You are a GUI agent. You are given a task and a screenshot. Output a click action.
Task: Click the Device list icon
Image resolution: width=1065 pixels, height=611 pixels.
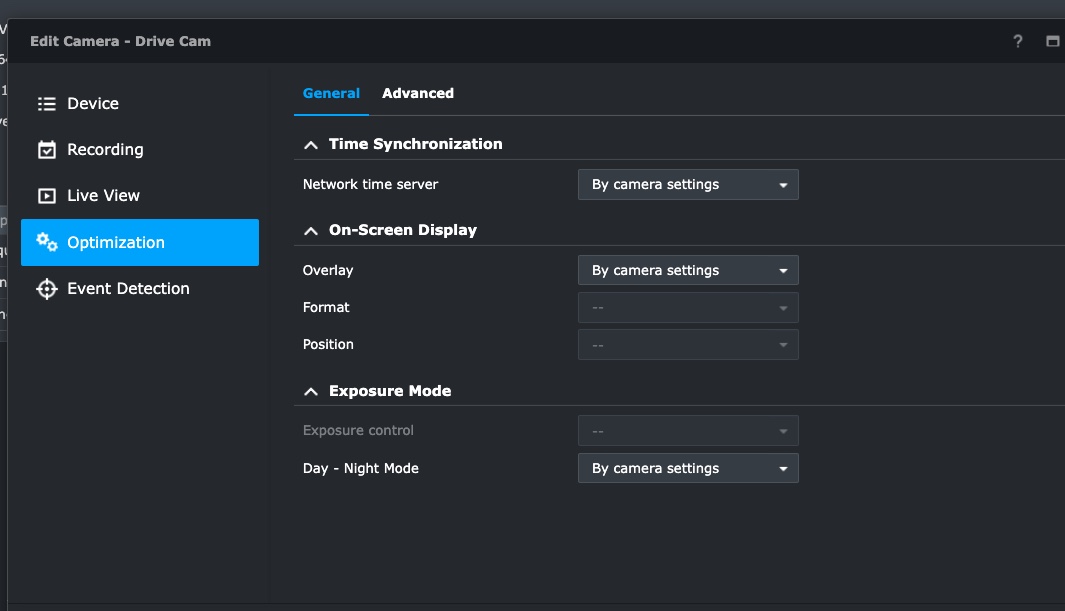[45, 103]
